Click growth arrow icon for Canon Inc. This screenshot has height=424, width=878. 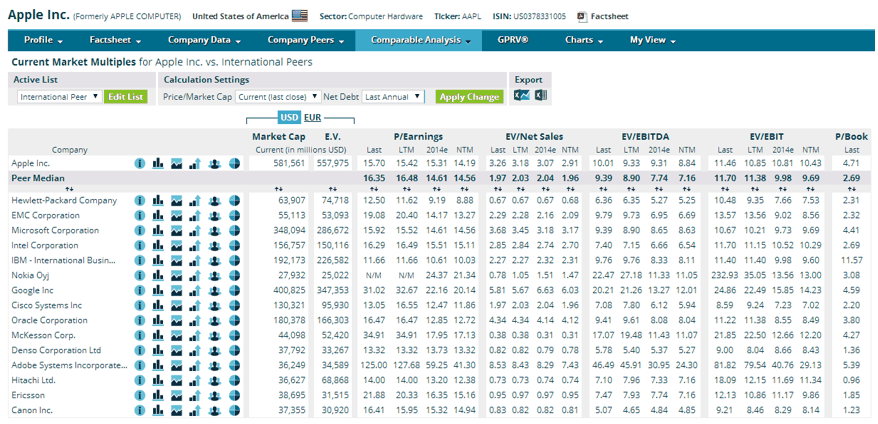195,411
